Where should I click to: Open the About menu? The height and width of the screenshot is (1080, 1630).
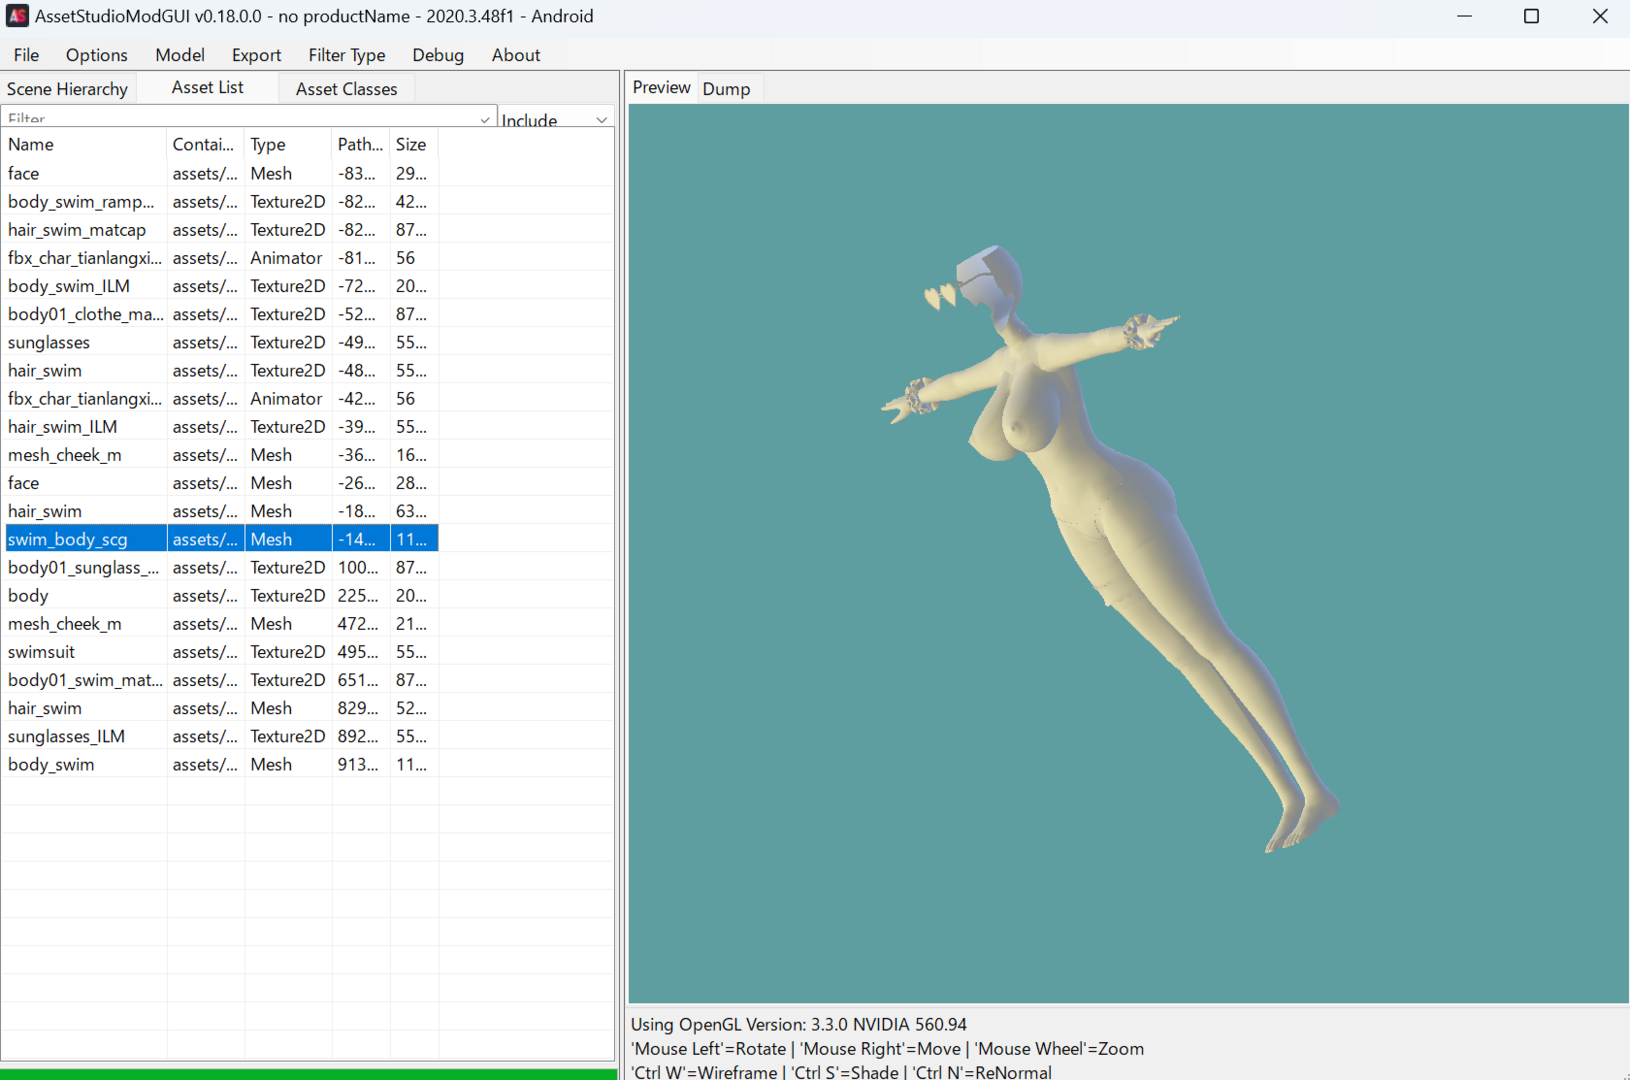click(516, 55)
